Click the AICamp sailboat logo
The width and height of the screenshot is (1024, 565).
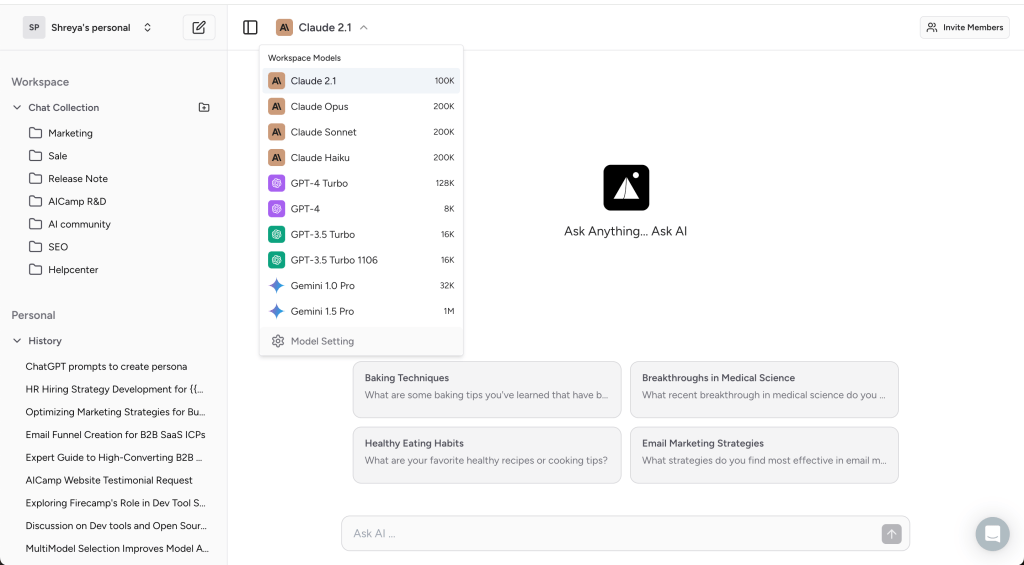626,187
